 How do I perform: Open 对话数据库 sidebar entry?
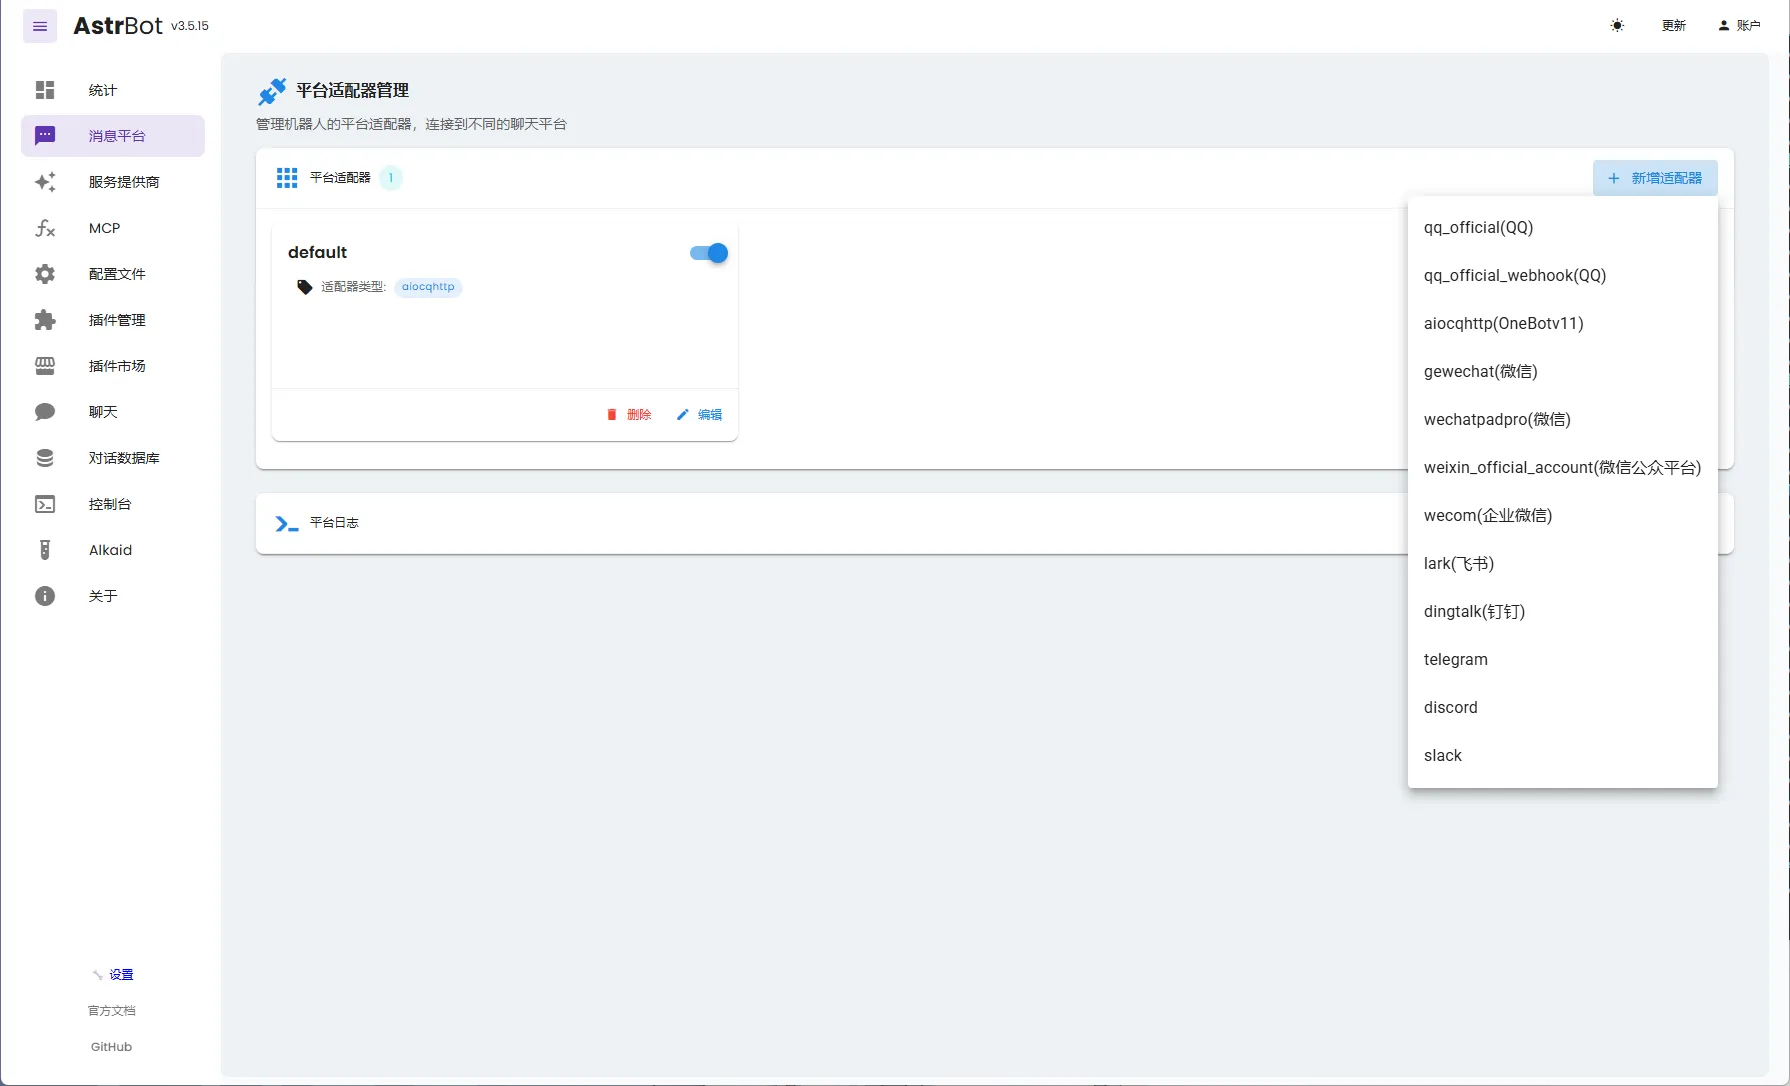[113, 458]
